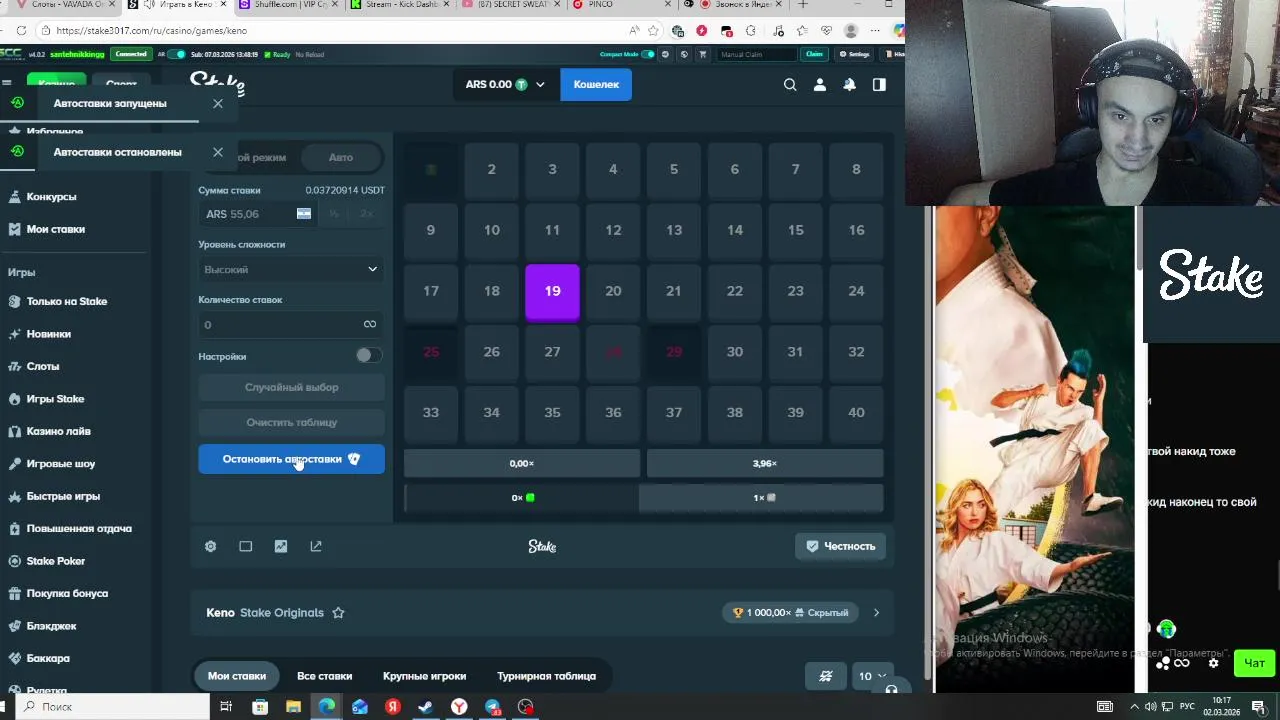The image size is (1280, 720).
Task: Open chat settings gear in stream chat
Action: 1213,663
